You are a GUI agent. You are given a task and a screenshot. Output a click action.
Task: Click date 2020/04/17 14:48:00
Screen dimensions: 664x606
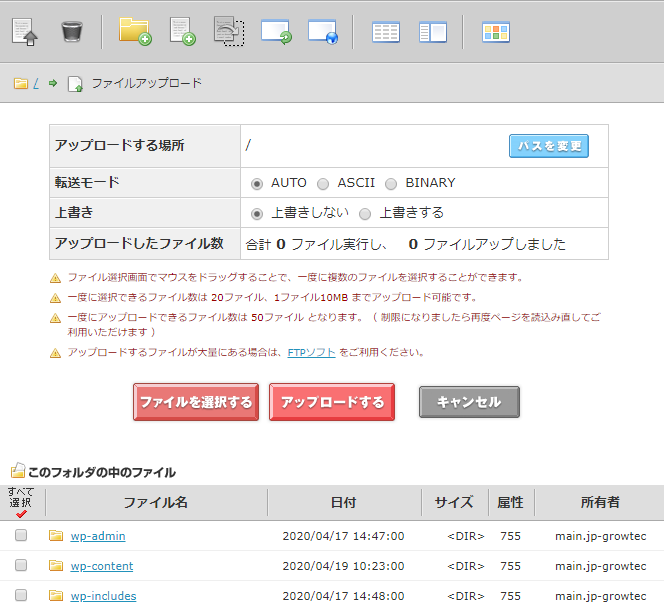(343, 596)
